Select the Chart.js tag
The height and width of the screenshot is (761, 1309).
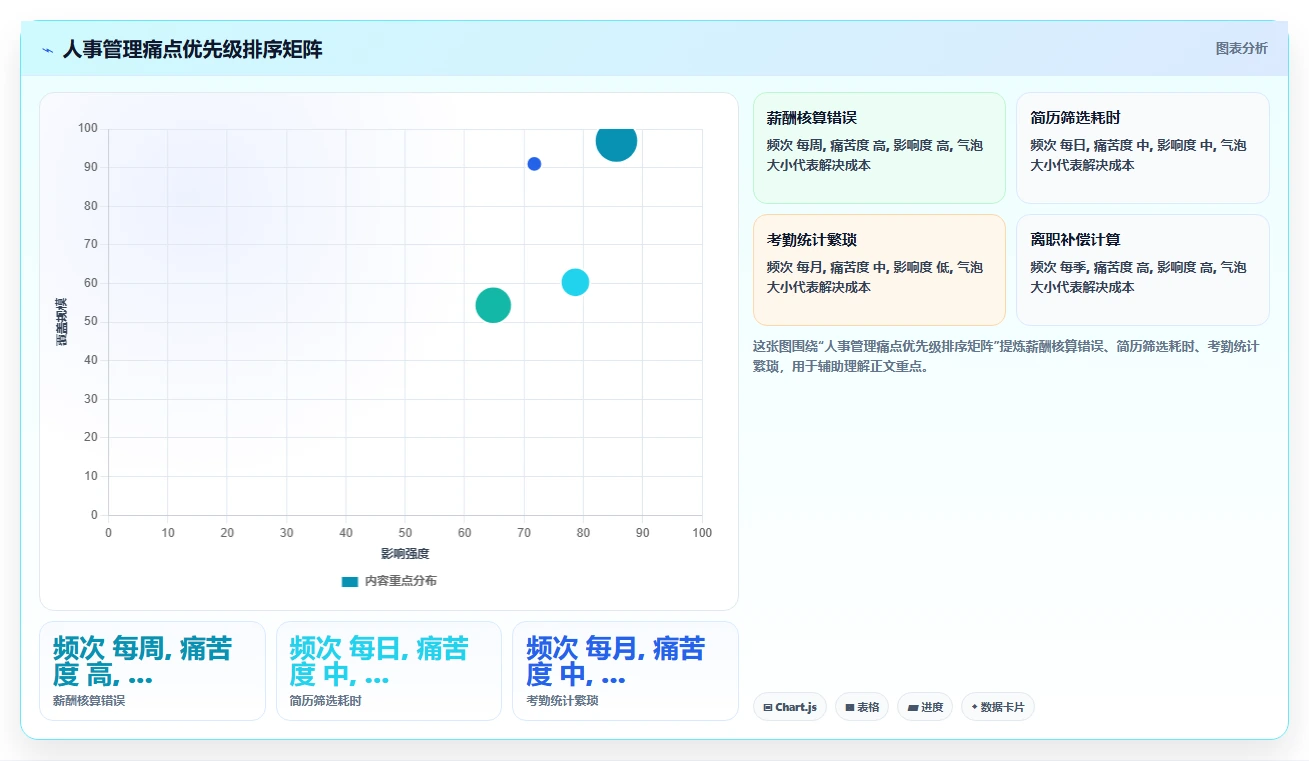790,707
